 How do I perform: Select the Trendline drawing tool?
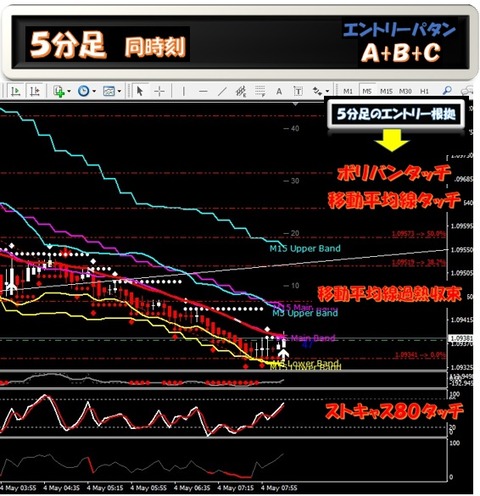click(222, 91)
